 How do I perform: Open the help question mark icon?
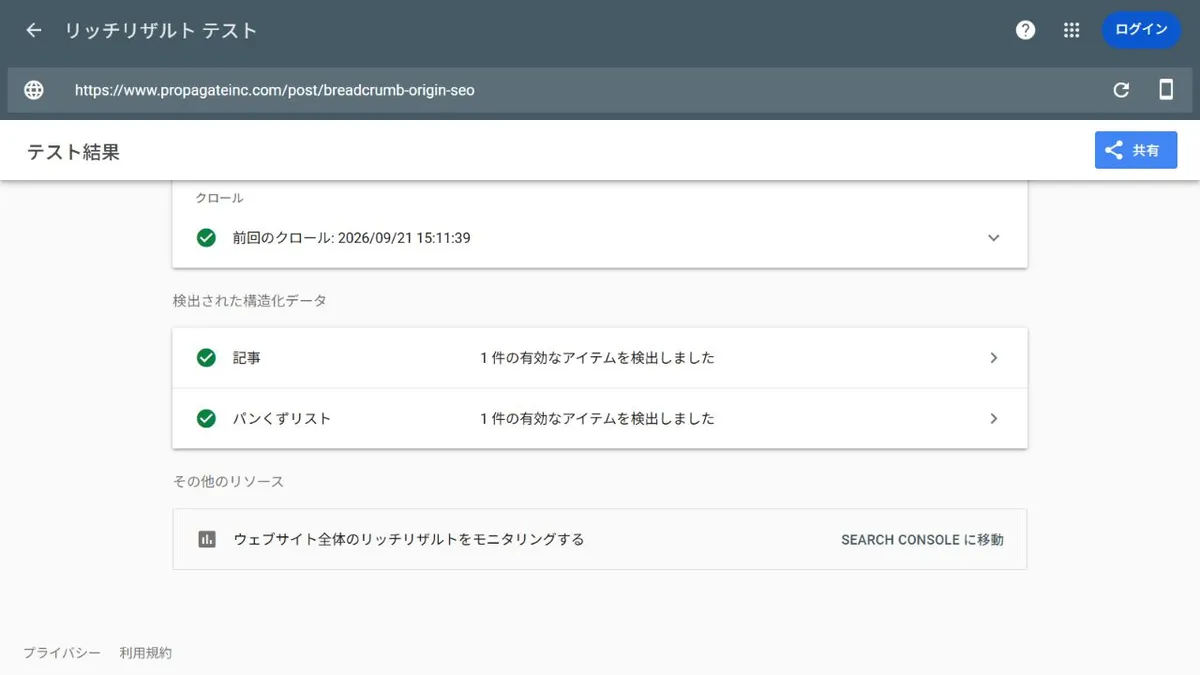pyautogui.click(x=1025, y=30)
